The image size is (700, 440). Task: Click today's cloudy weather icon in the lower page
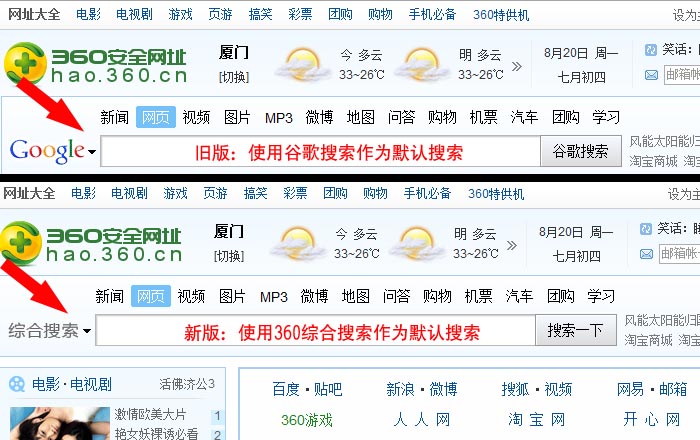297,243
